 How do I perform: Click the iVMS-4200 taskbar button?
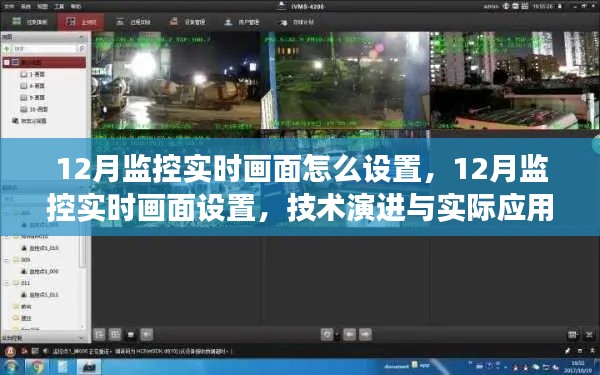pyautogui.click(x=89, y=367)
